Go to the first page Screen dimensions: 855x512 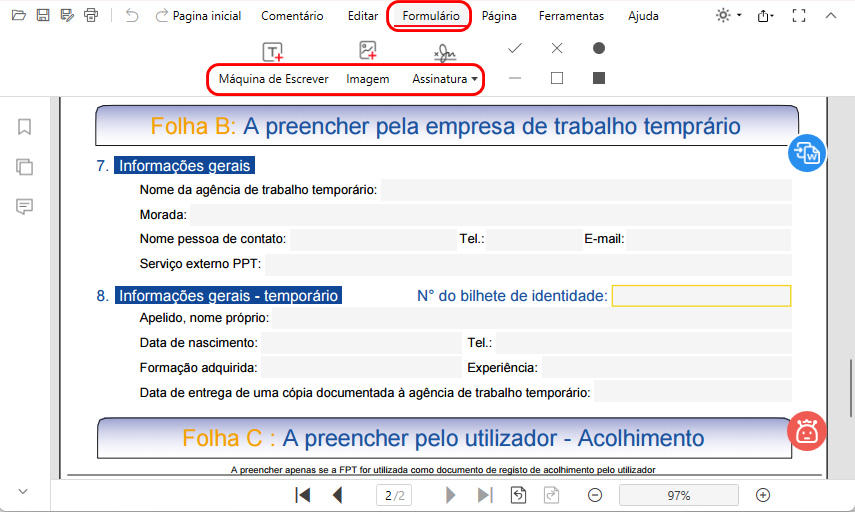(x=303, y=495)
